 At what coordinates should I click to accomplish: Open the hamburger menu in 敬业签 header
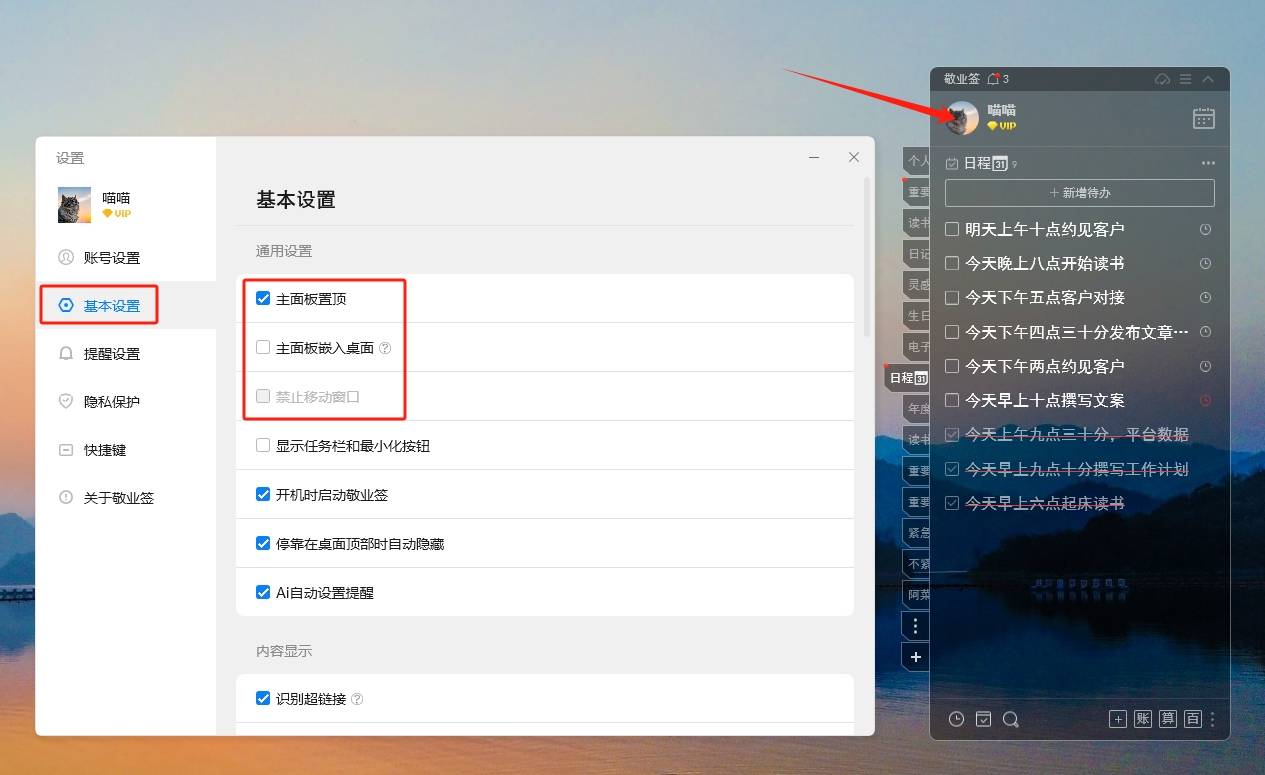coord(1185,79)
